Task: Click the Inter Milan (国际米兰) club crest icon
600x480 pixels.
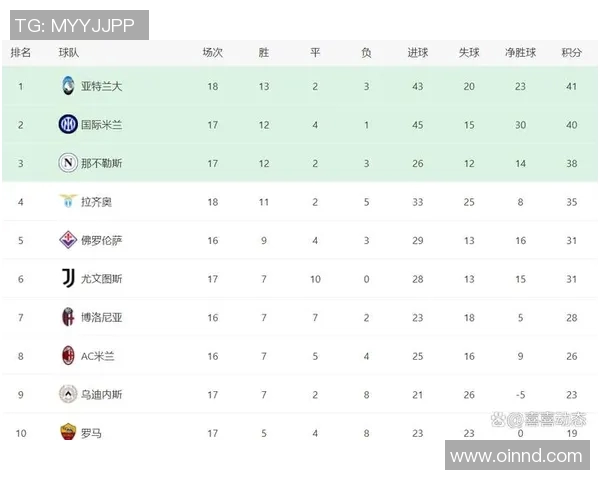Action: click(67, 125)
